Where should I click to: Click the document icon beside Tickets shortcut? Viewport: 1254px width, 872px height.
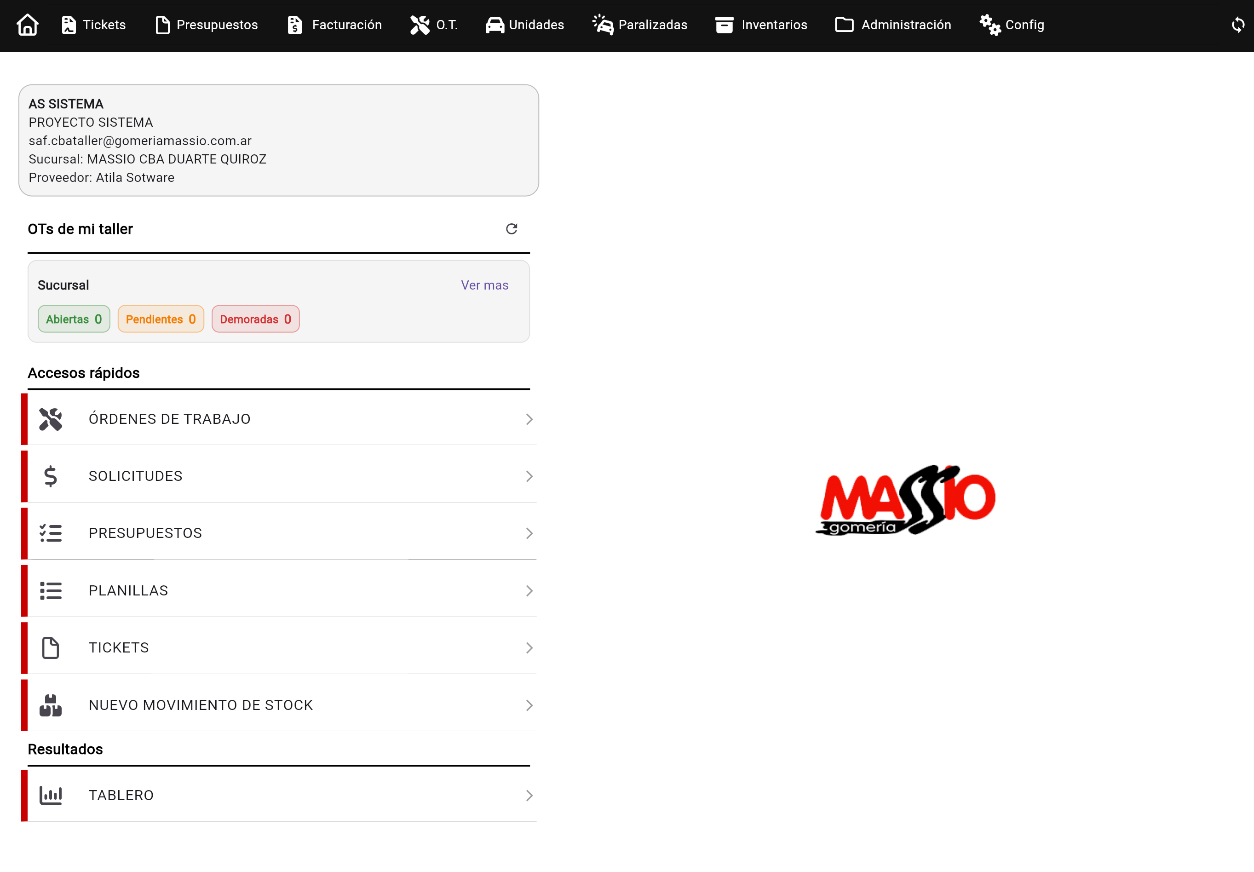pyautogui.click(x=51, y=648)
